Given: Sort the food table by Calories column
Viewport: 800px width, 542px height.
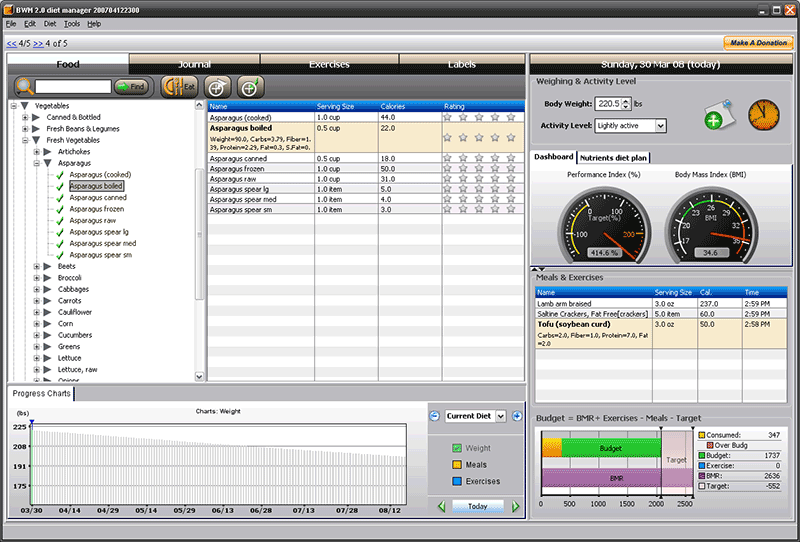Looking at the screenshot, I should pyautogui.click(x=410, y=107).
